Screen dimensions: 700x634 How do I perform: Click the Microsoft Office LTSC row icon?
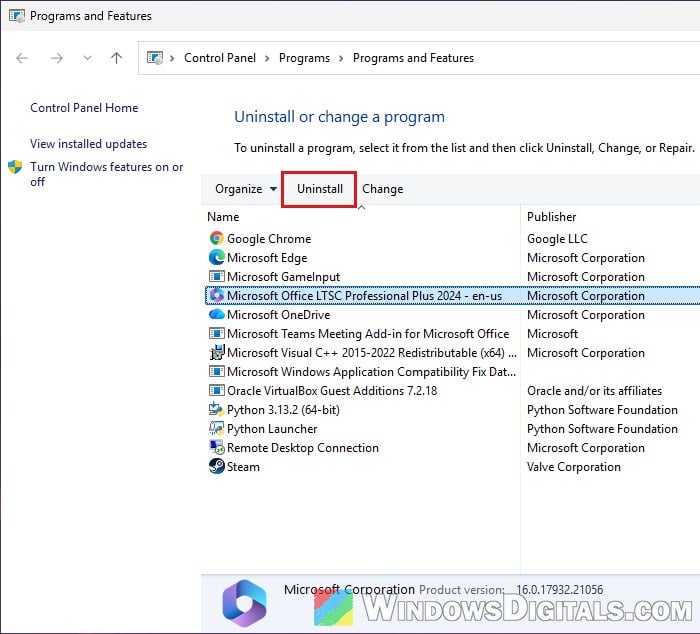tap(217, 296)
